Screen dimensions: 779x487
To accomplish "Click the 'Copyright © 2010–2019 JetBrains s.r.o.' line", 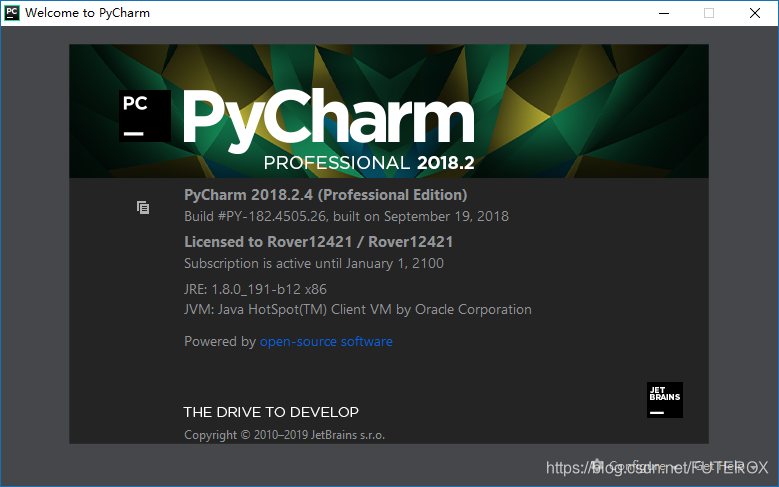I will coord(284,435).
